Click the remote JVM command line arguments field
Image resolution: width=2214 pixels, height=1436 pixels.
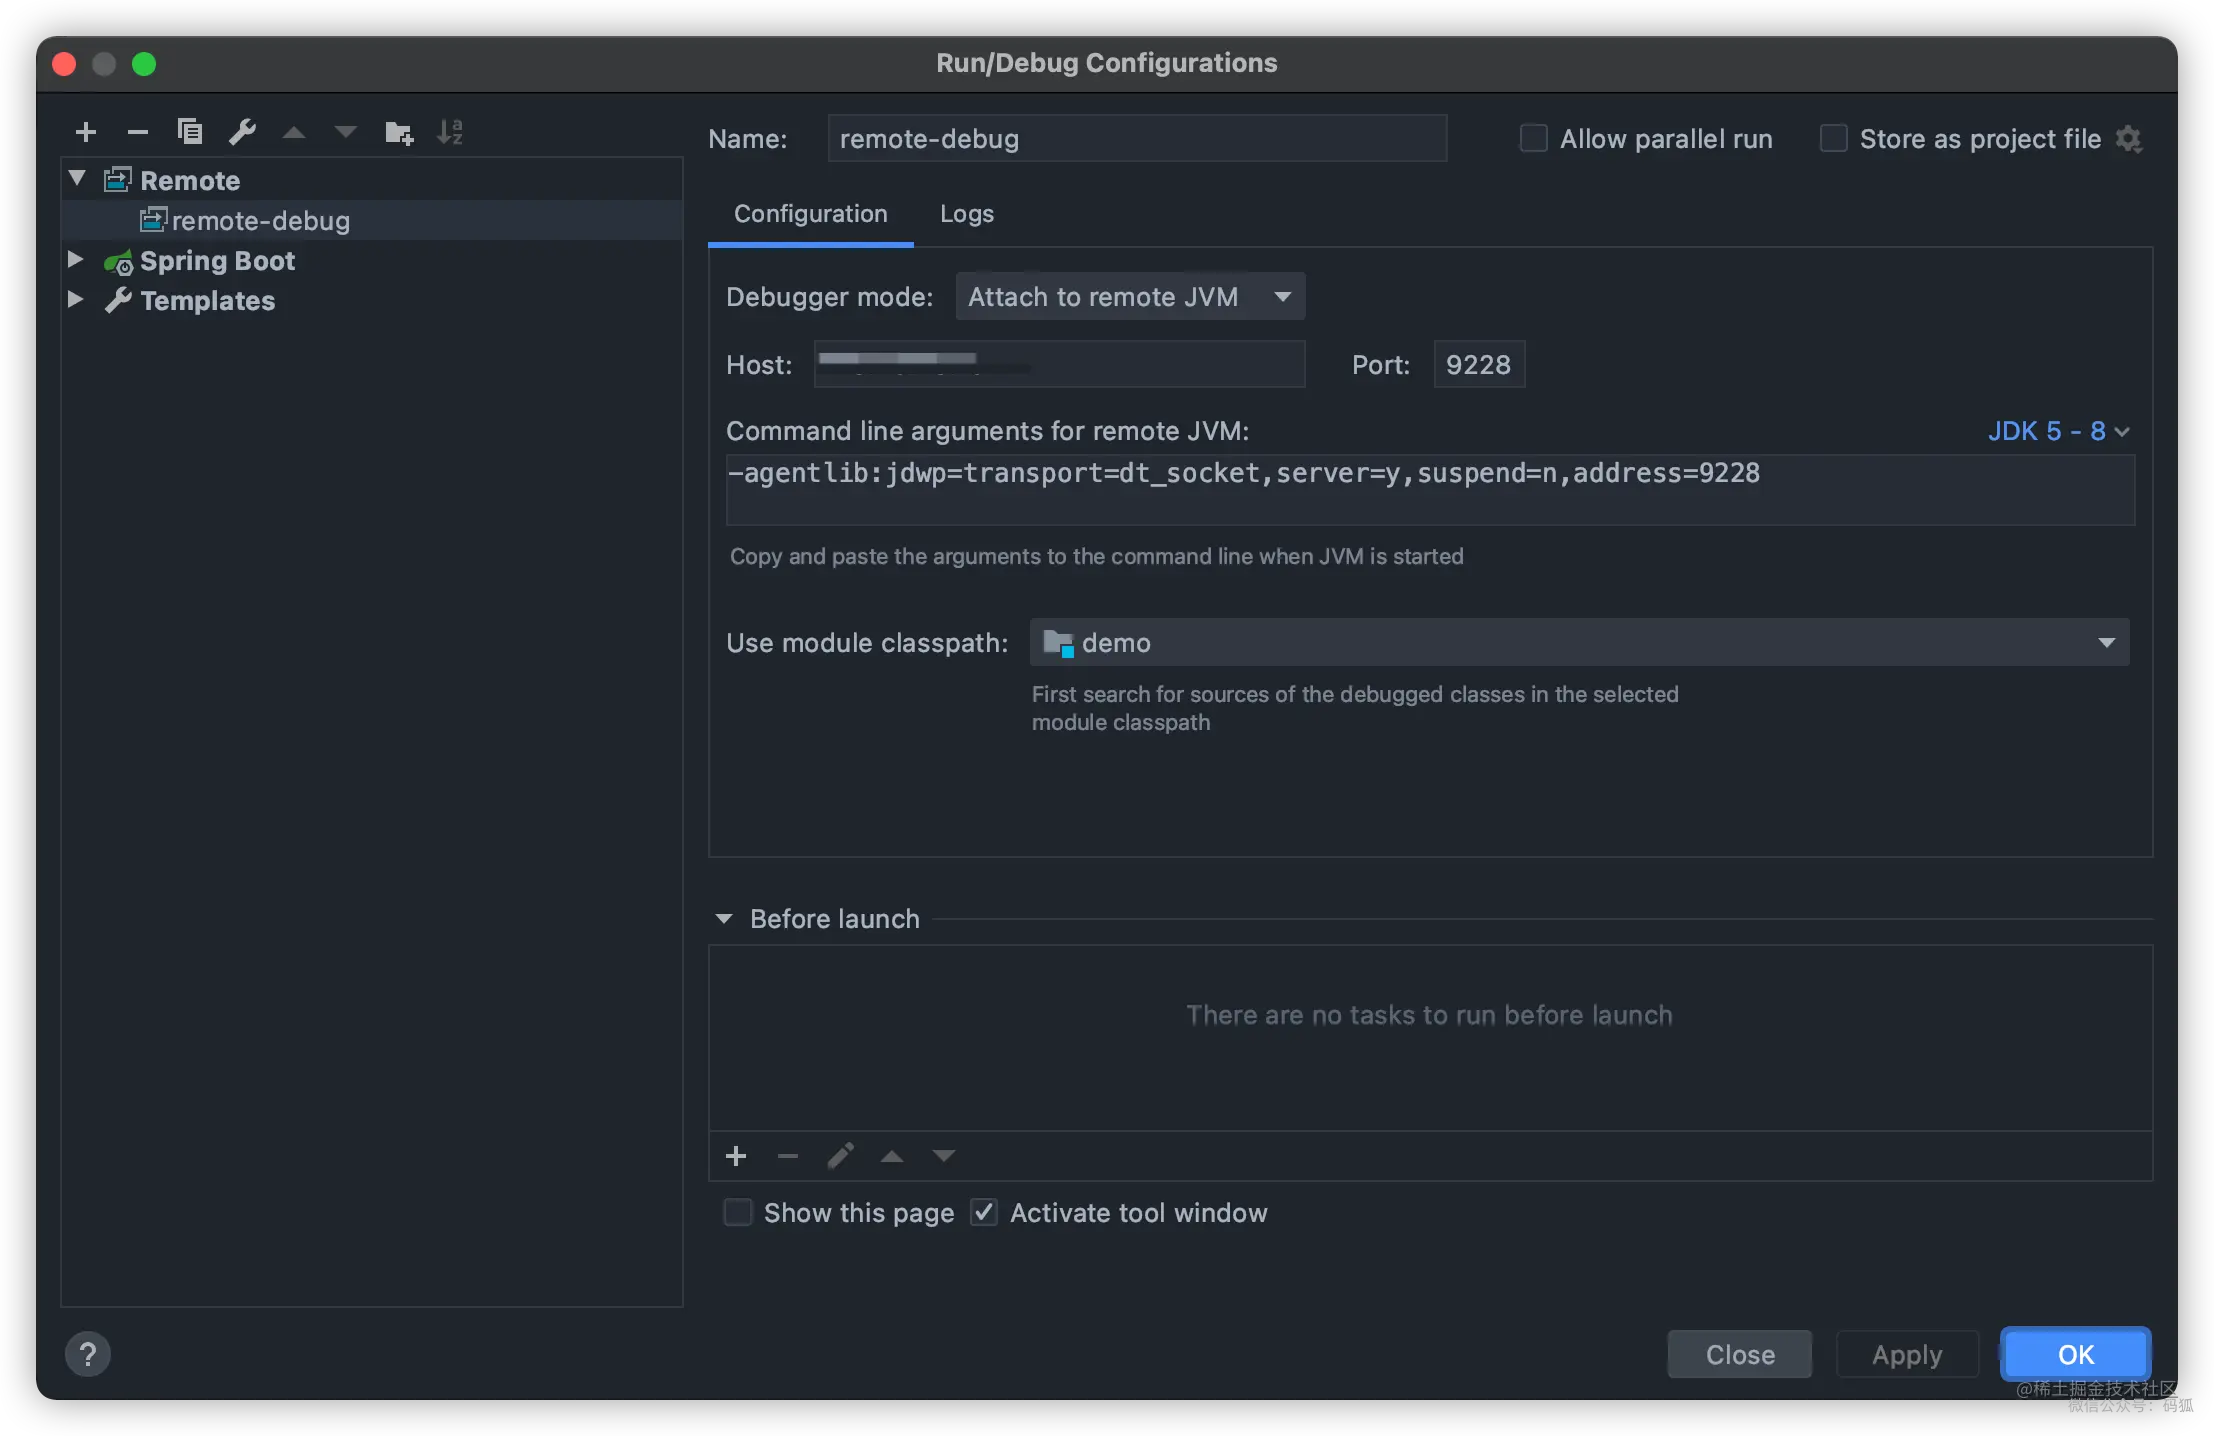(1430, 490)
